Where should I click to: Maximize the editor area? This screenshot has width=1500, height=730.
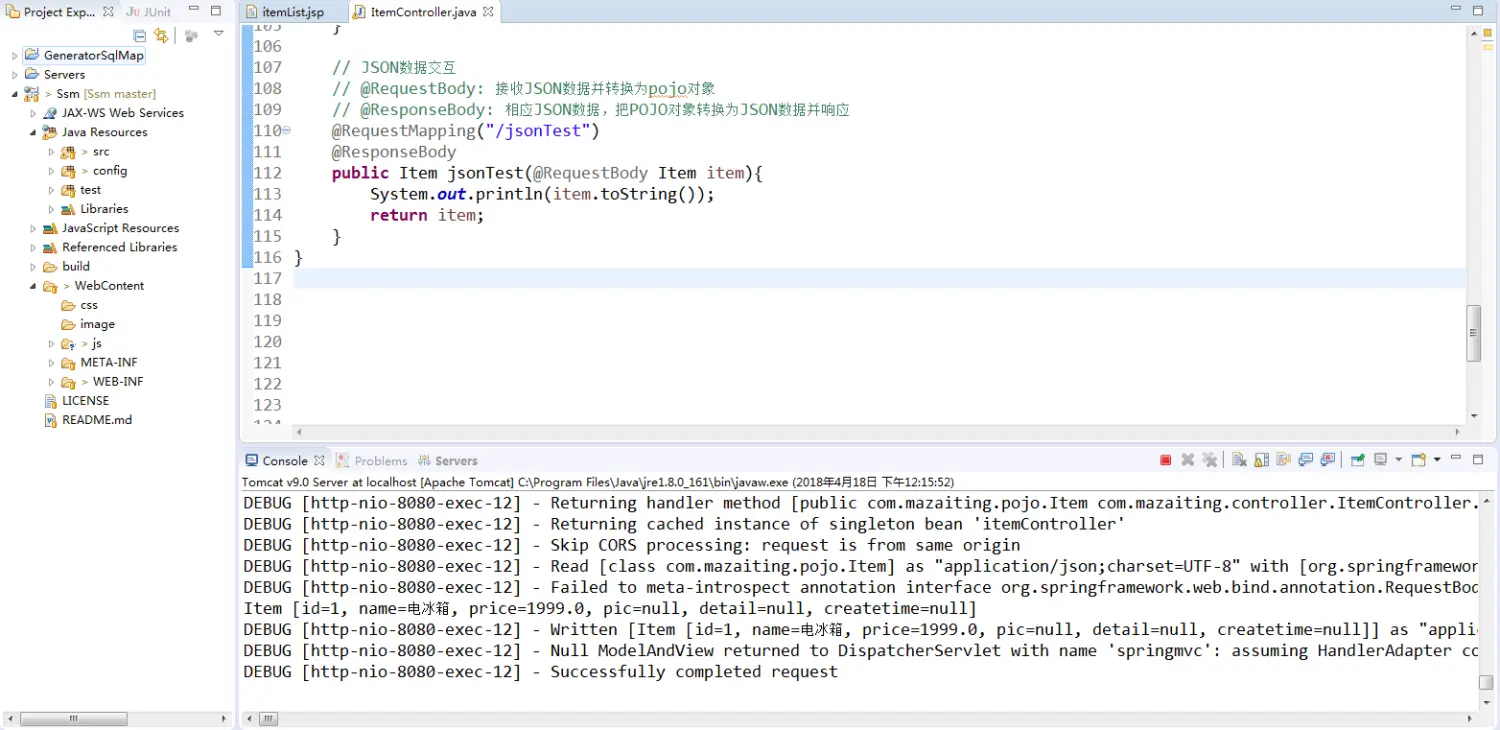pyautogui.click(x=1478, y=9)
